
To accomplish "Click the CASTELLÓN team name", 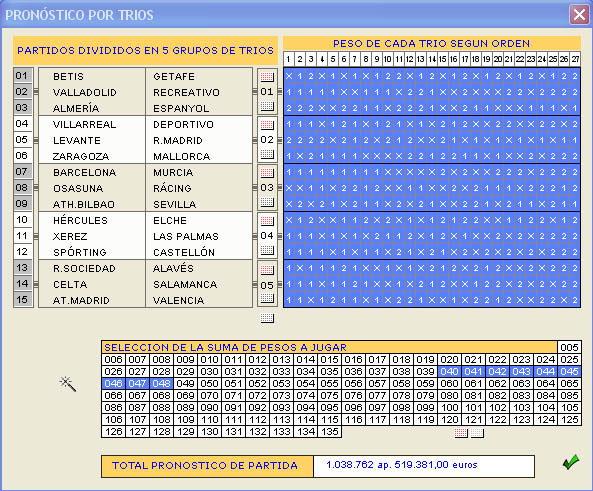I will (x=184, y=252).
